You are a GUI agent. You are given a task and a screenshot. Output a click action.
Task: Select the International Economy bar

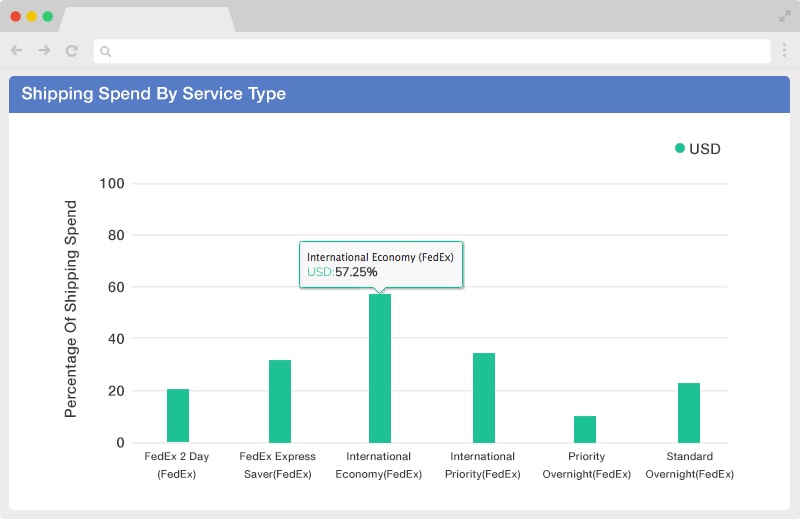(380, 368)
